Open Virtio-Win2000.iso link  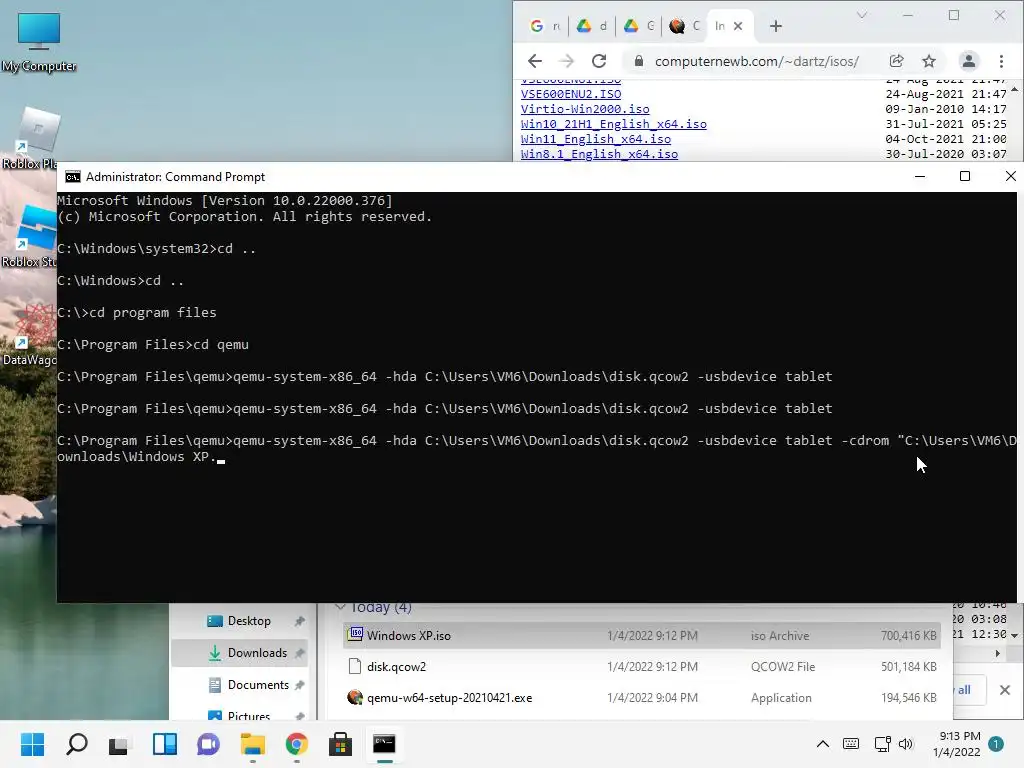pyautogui.click(x=585, y=109)
